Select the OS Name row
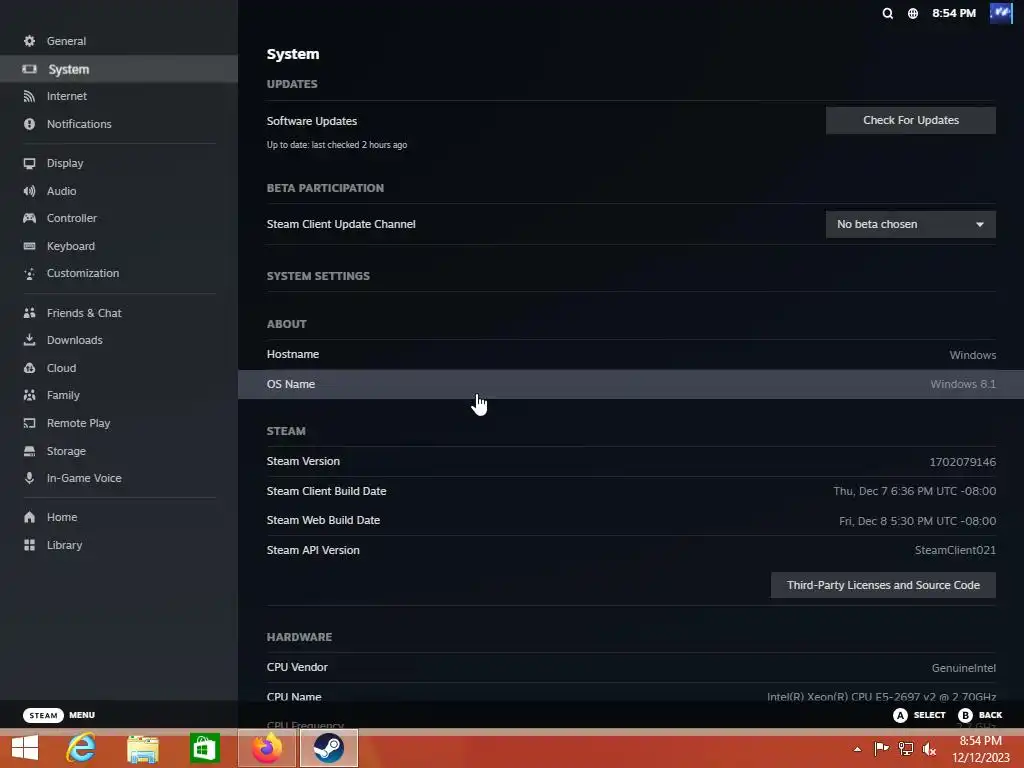Image resolution: width=1024 pixels, height=768 pixels. pos(631,385)
